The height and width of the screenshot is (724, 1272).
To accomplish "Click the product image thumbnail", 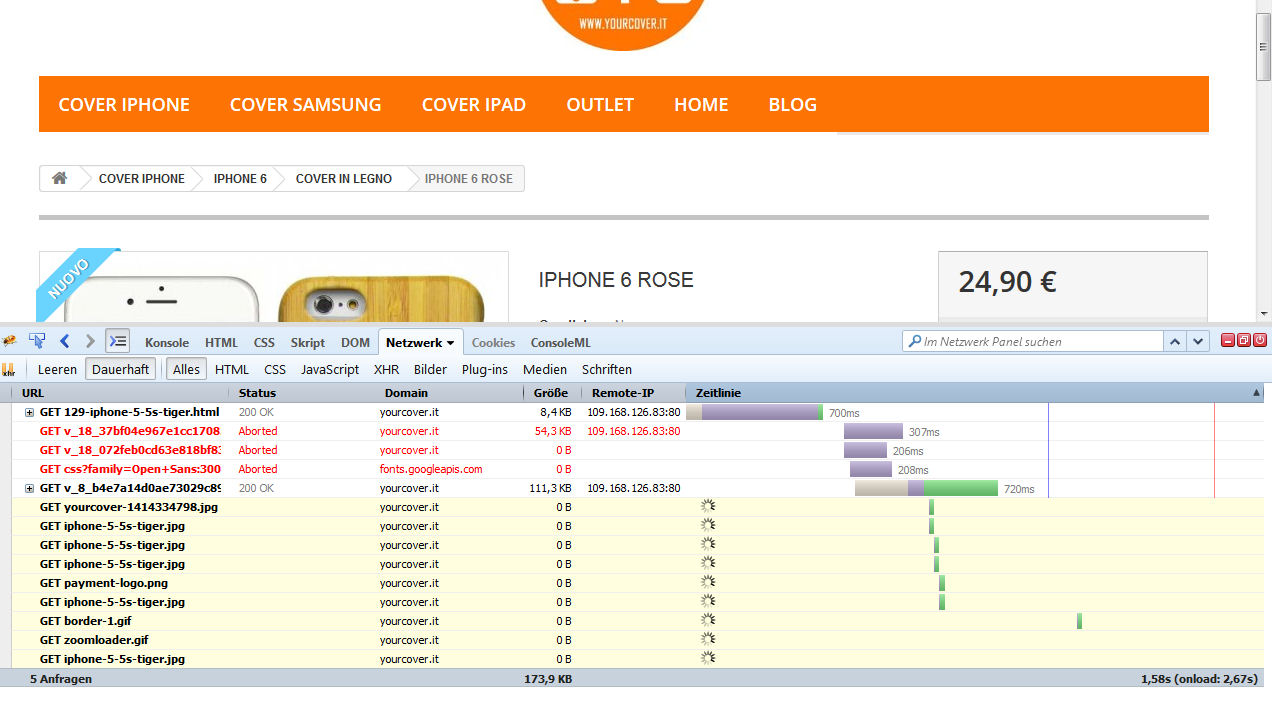I will (x=274, y=287).
